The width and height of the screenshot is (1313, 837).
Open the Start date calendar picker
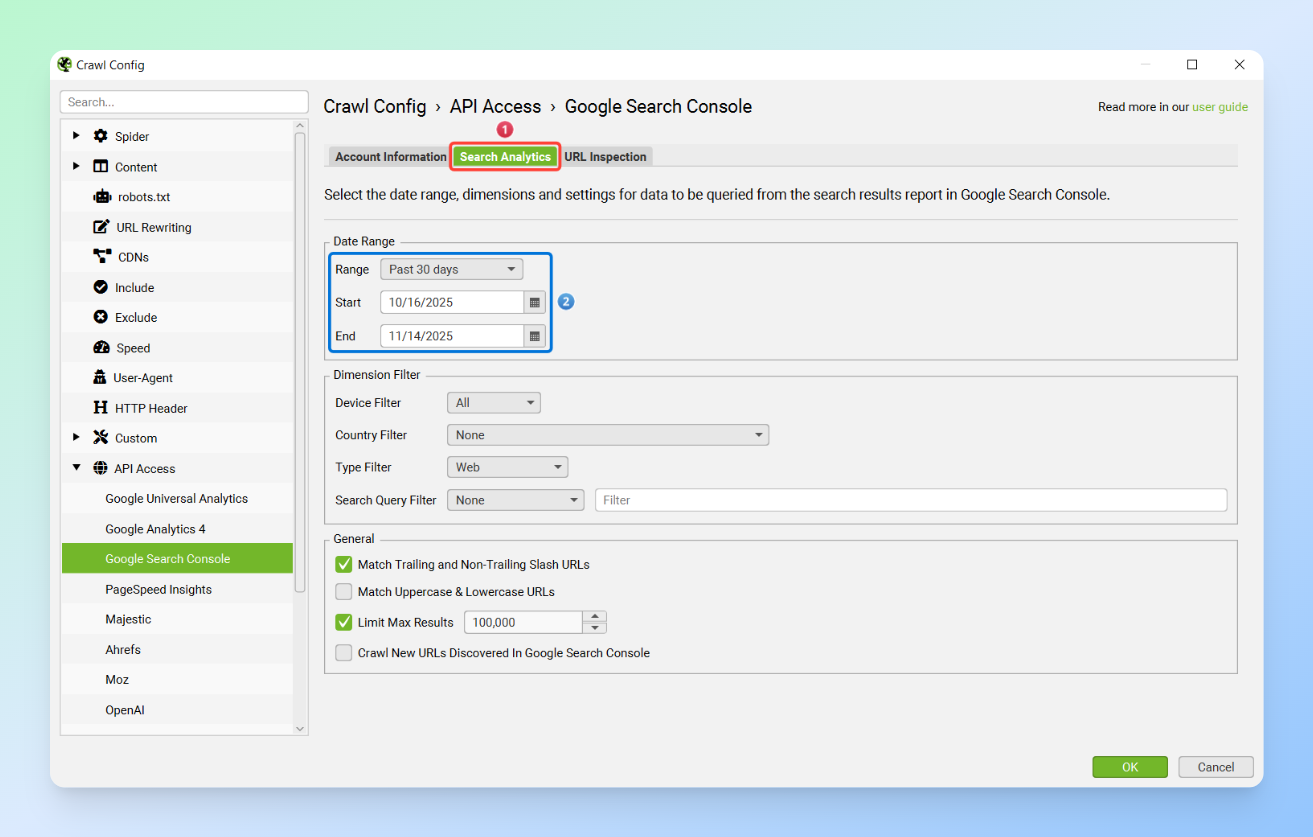535,302
